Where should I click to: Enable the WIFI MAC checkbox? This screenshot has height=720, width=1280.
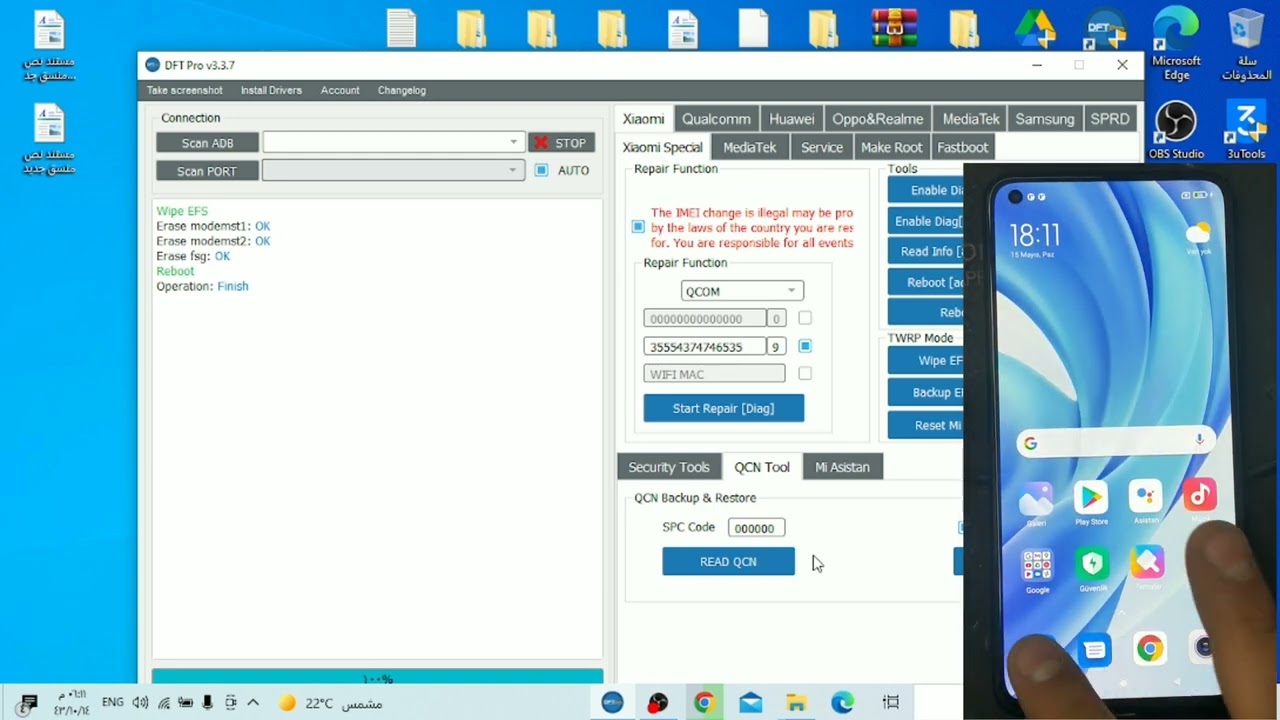(x=805, y=374)
